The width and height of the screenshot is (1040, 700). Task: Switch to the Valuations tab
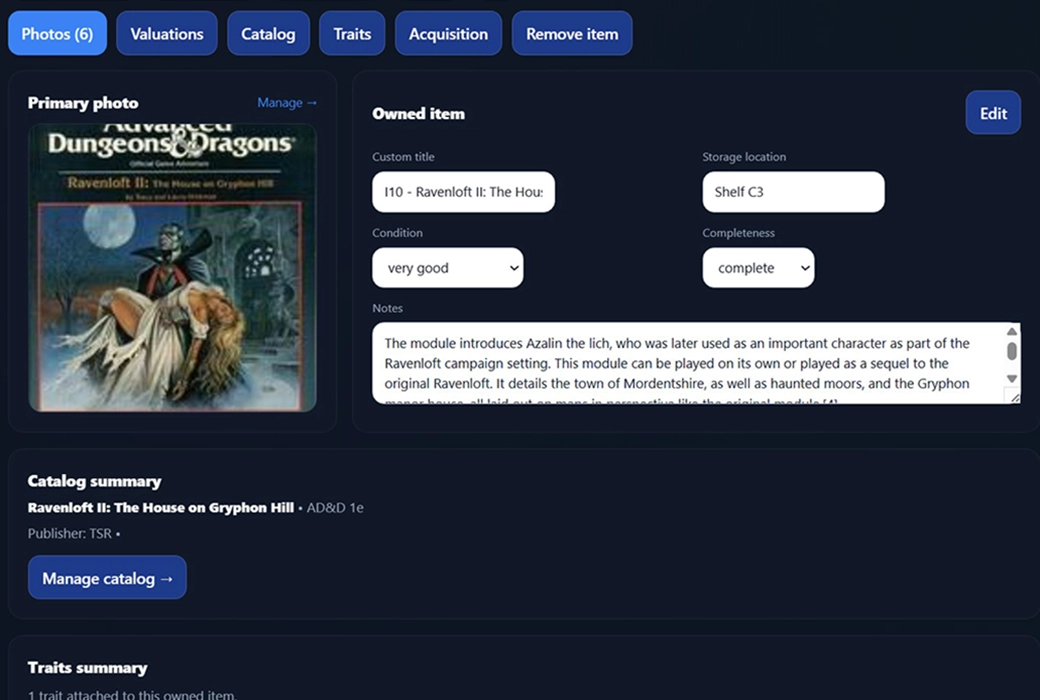click(167, 34)
